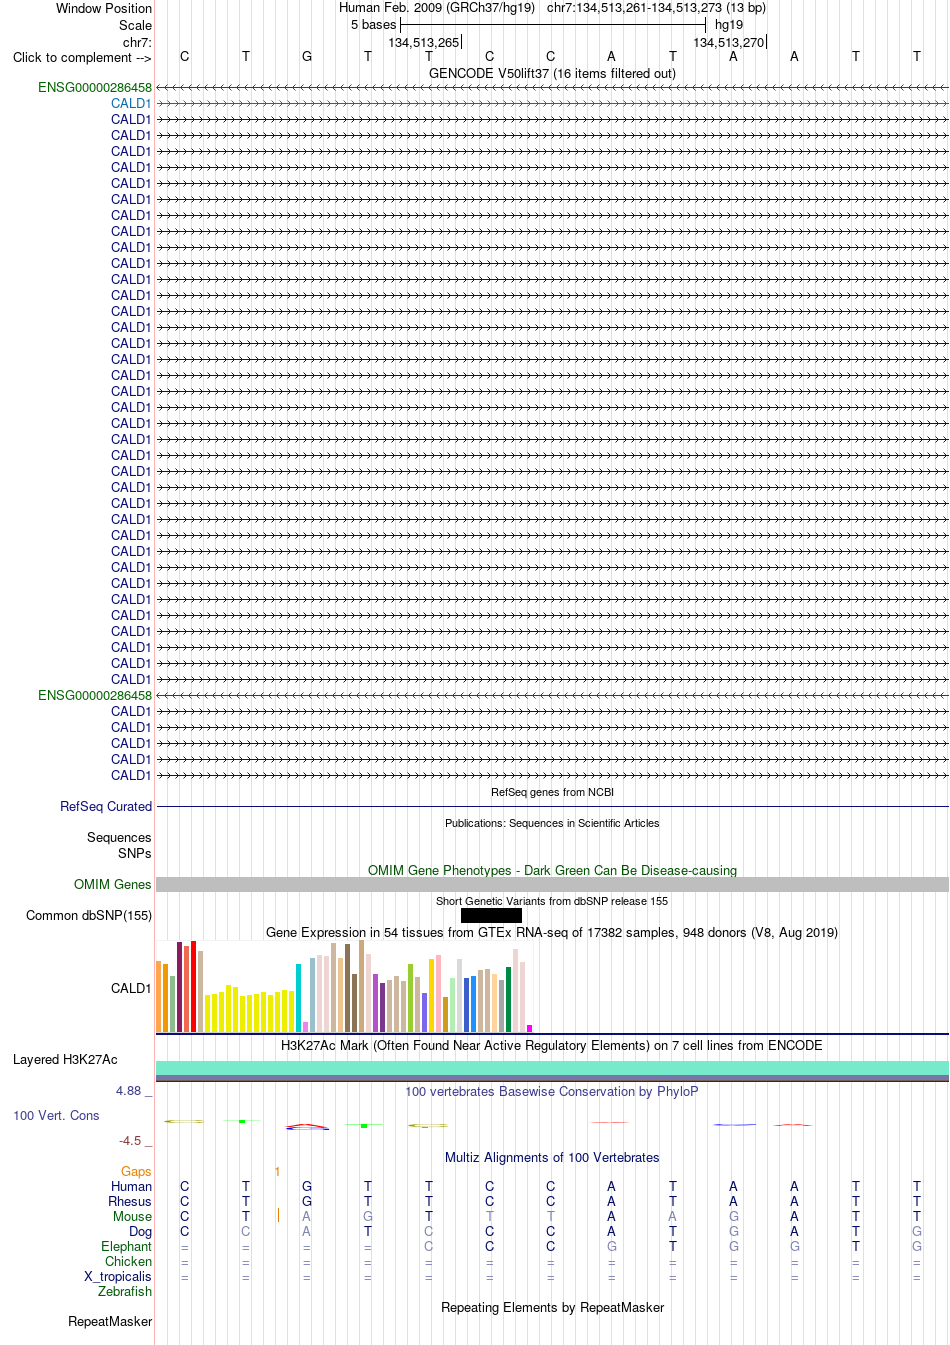Click the Window Position label
The height and width of the screenshot is (1345, 950).
[104, 8]
